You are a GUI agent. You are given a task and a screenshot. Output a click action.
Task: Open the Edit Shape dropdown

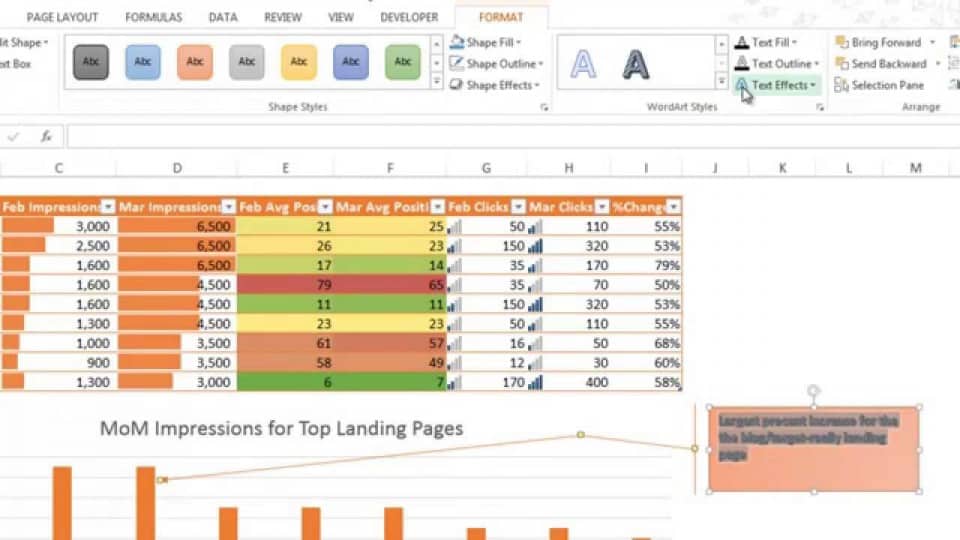(24, 42)
